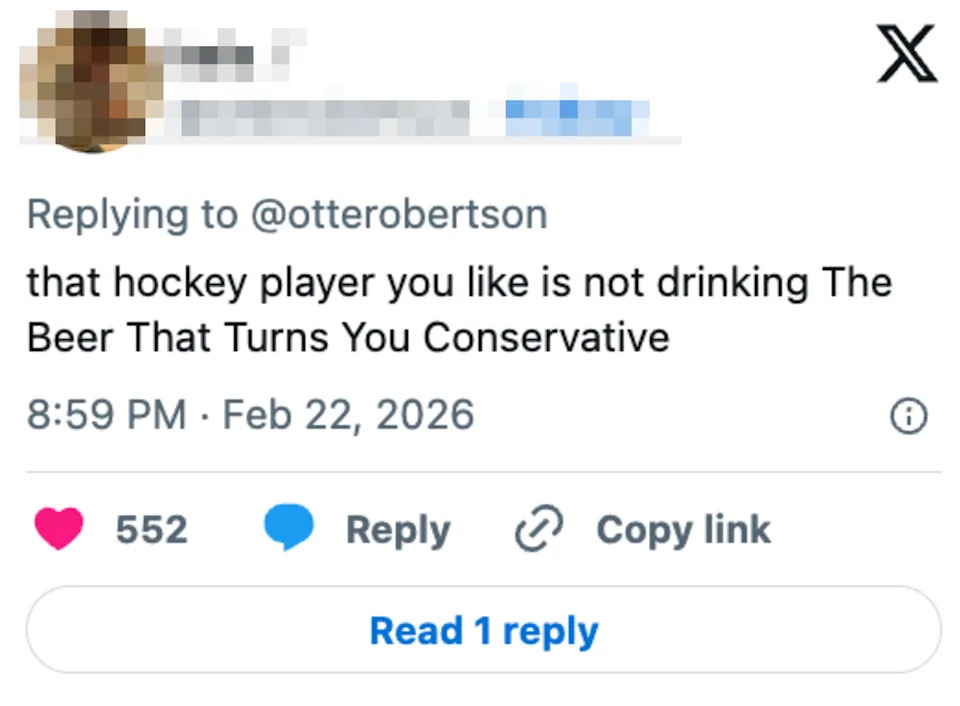Unlike the tweet by clicking the red heart

[x=58, y=529]
